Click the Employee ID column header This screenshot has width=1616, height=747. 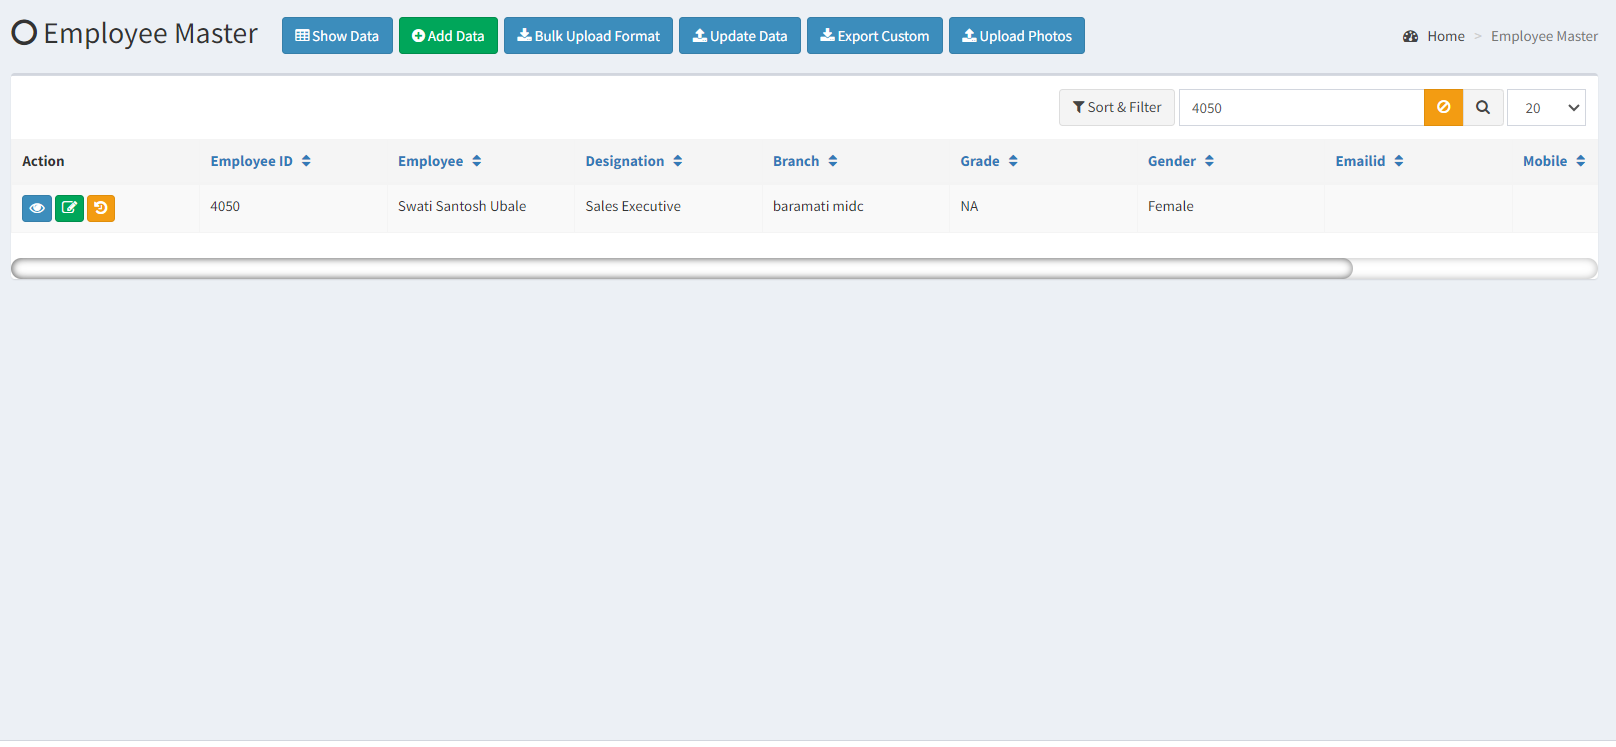point(251,161)
